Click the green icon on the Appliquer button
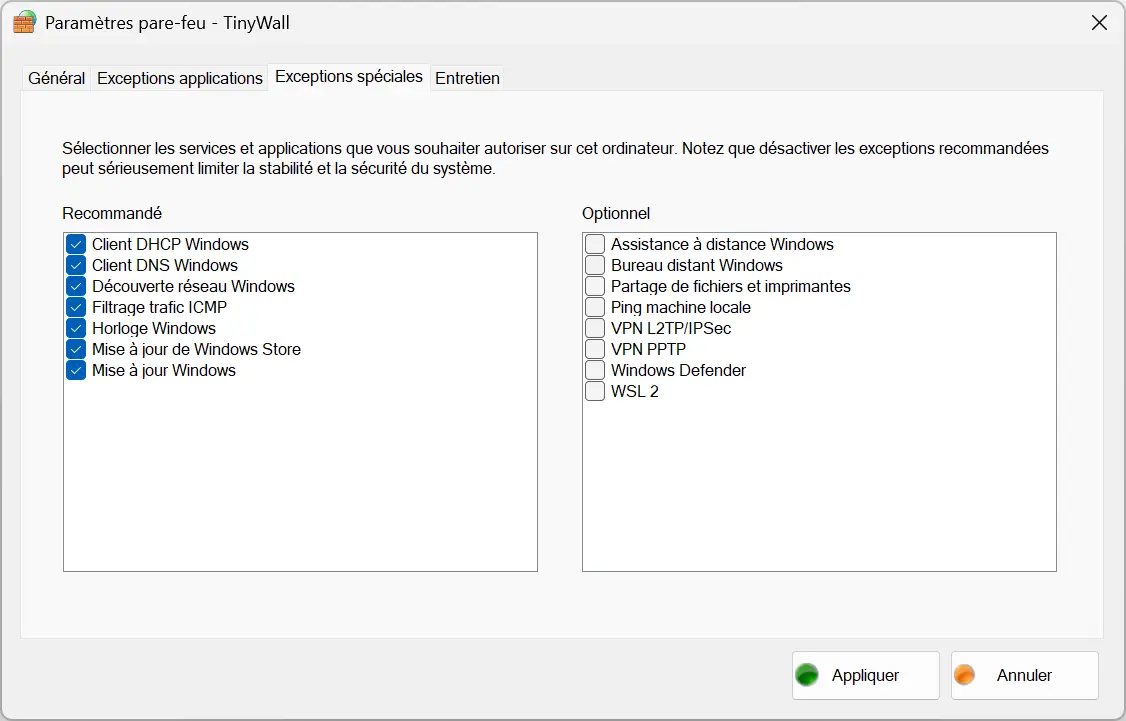The height and width of the screenshot is (721, 1126). pos(807,675)
